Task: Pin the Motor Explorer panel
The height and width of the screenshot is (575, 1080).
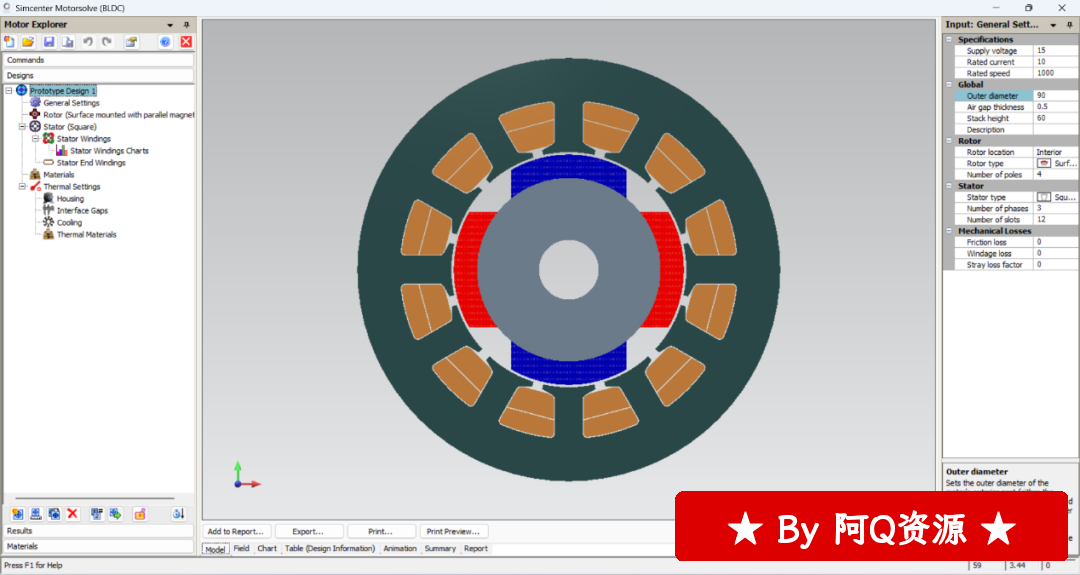Action: (x=186, y=25)
